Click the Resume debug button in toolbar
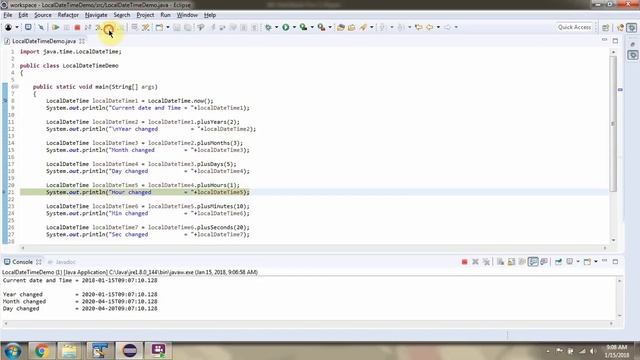The image size is (640, 360). (x=56, y=27)
